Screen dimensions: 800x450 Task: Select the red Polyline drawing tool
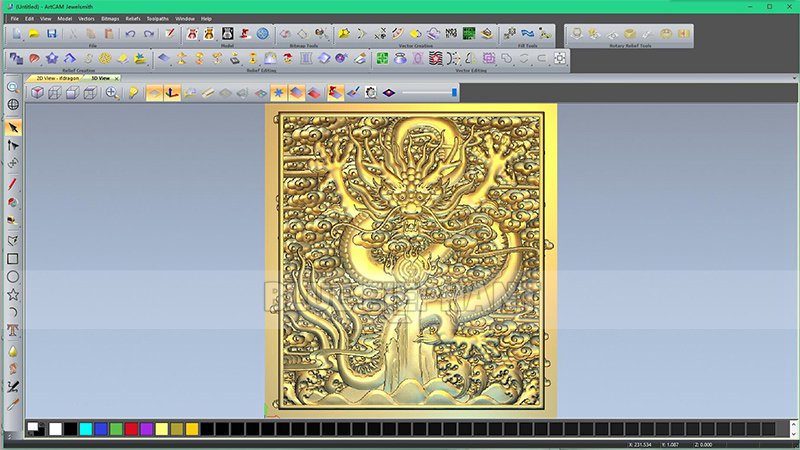tap(13, 184)
